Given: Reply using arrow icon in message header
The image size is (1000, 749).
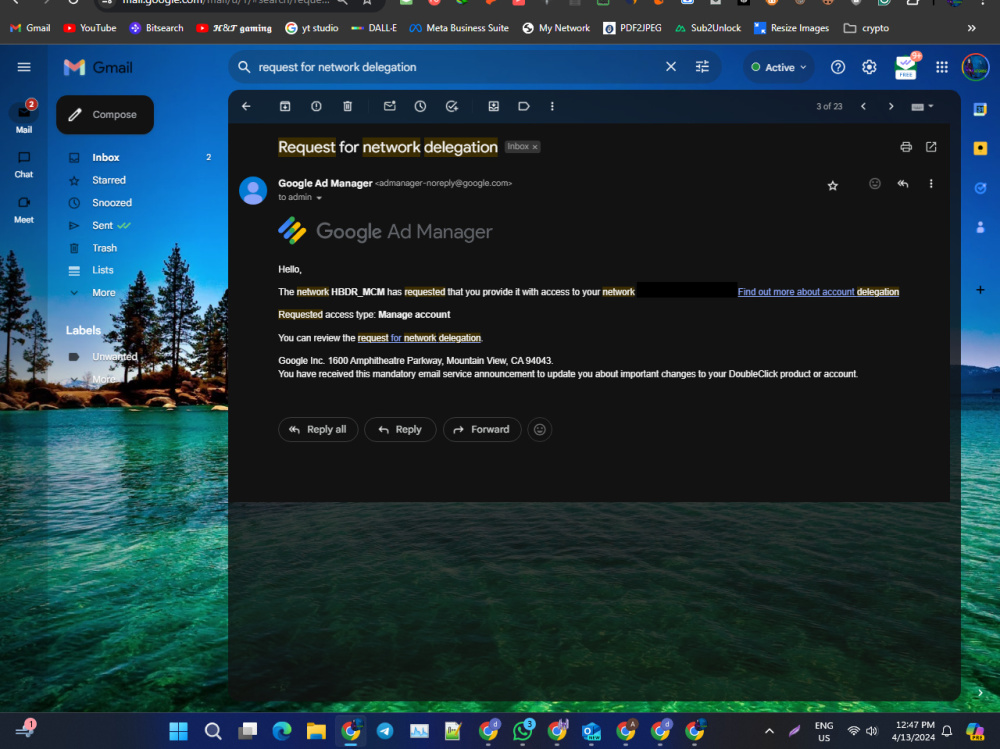Looking at the screenshot, I should 903,184.
